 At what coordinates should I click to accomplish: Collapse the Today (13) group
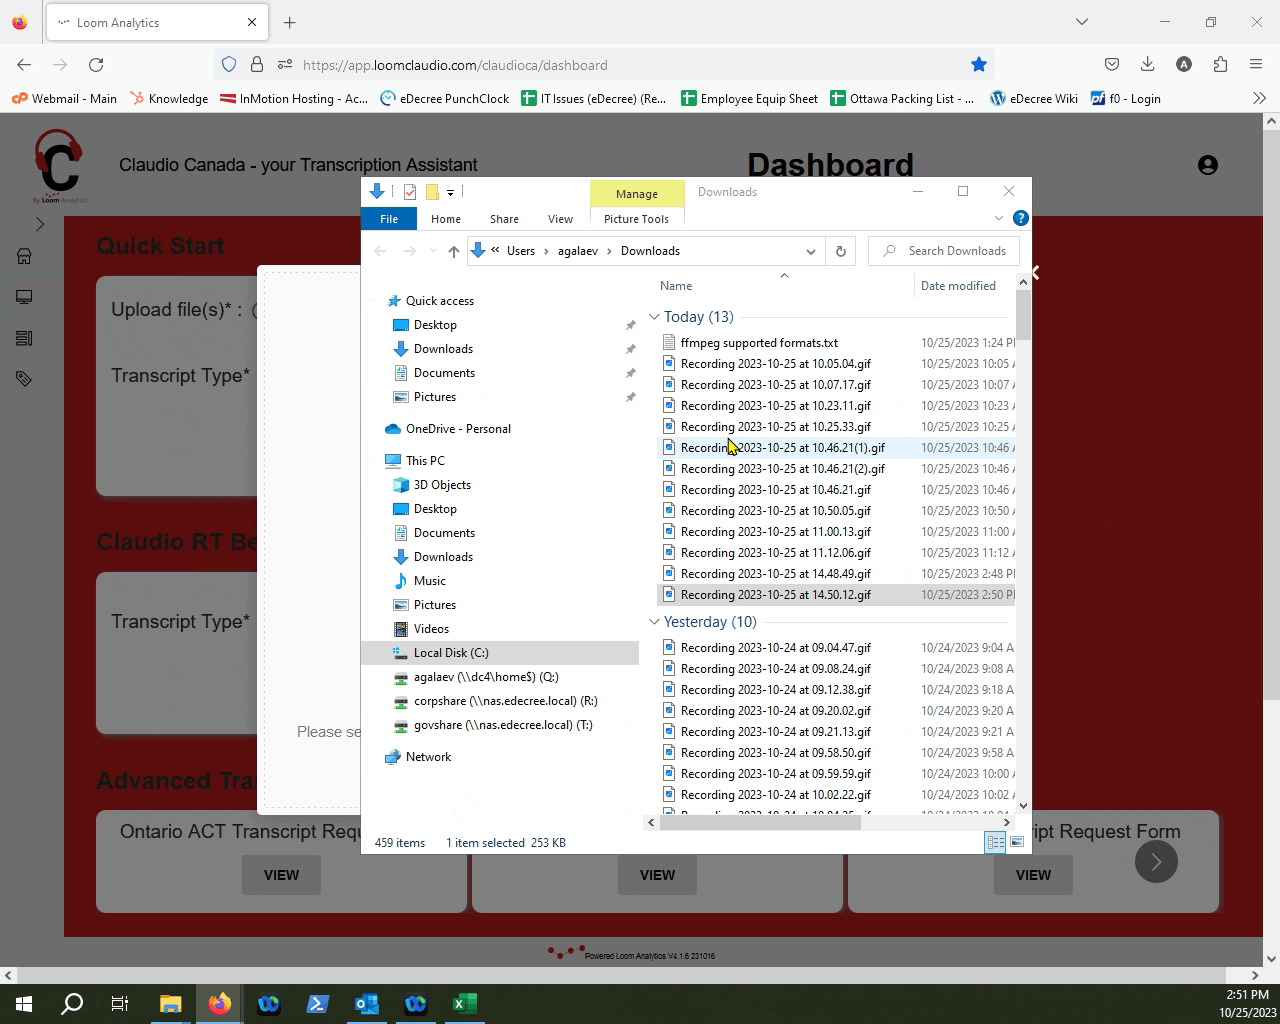(x=654, y=317)
